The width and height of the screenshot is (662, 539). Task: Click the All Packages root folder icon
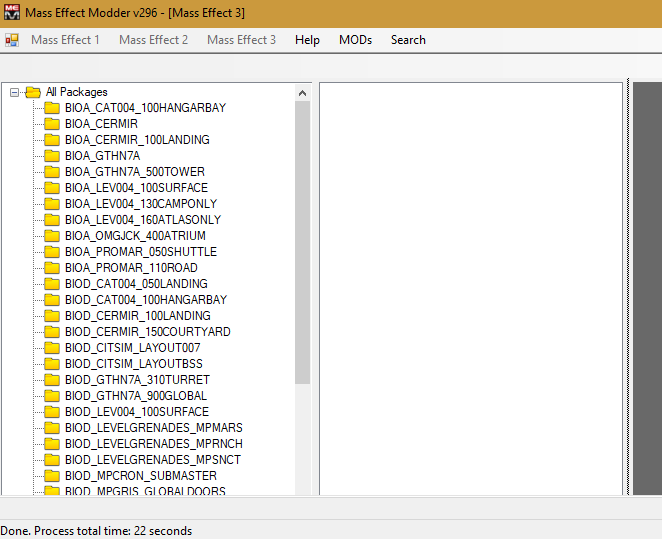(x=33, y=92)
